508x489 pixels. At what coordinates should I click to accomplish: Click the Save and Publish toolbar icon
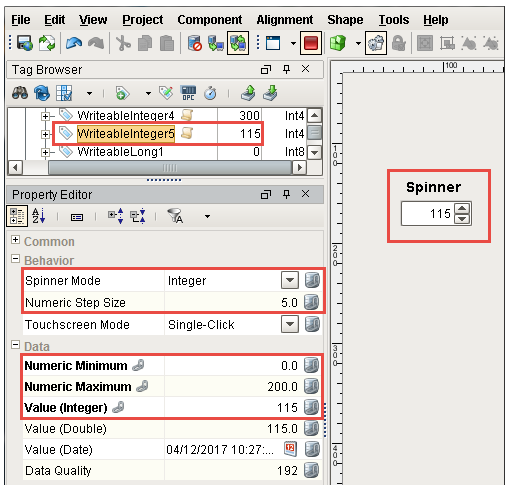(25, 43)
